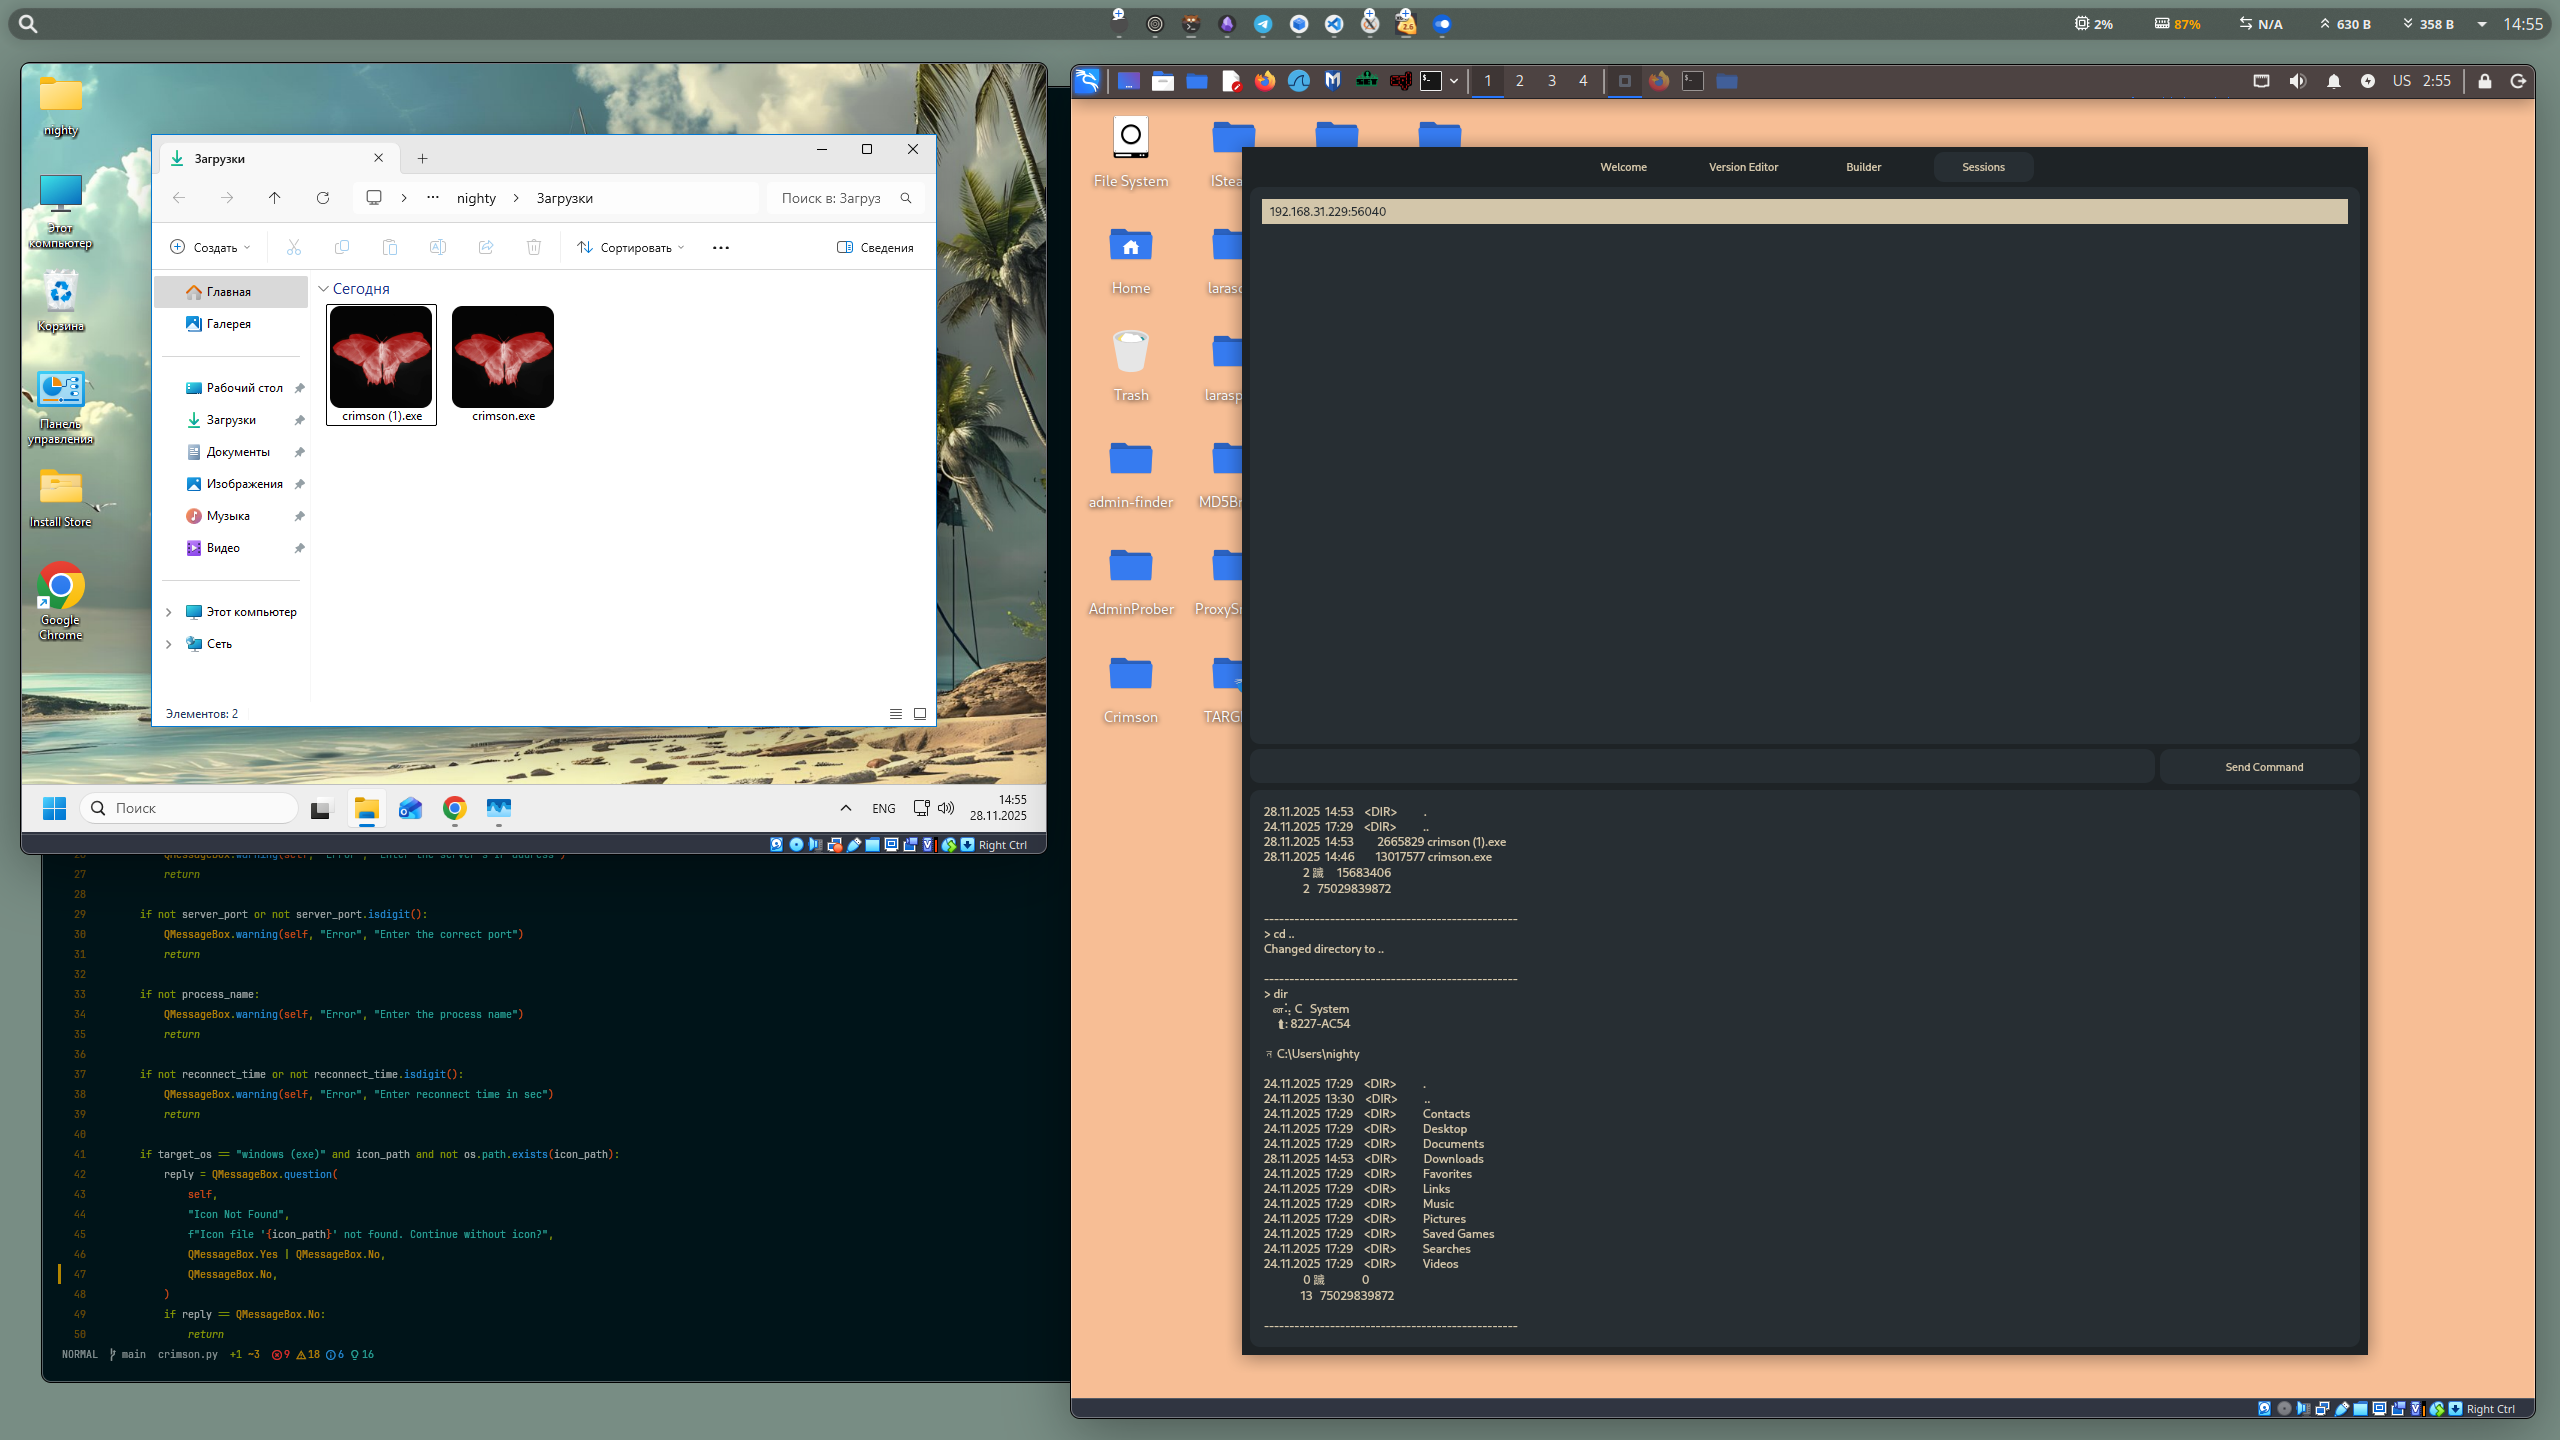This screenshot has height=1440, width=2560.
Task: Click the Send Command button
Action: [x=2264, y=767]
